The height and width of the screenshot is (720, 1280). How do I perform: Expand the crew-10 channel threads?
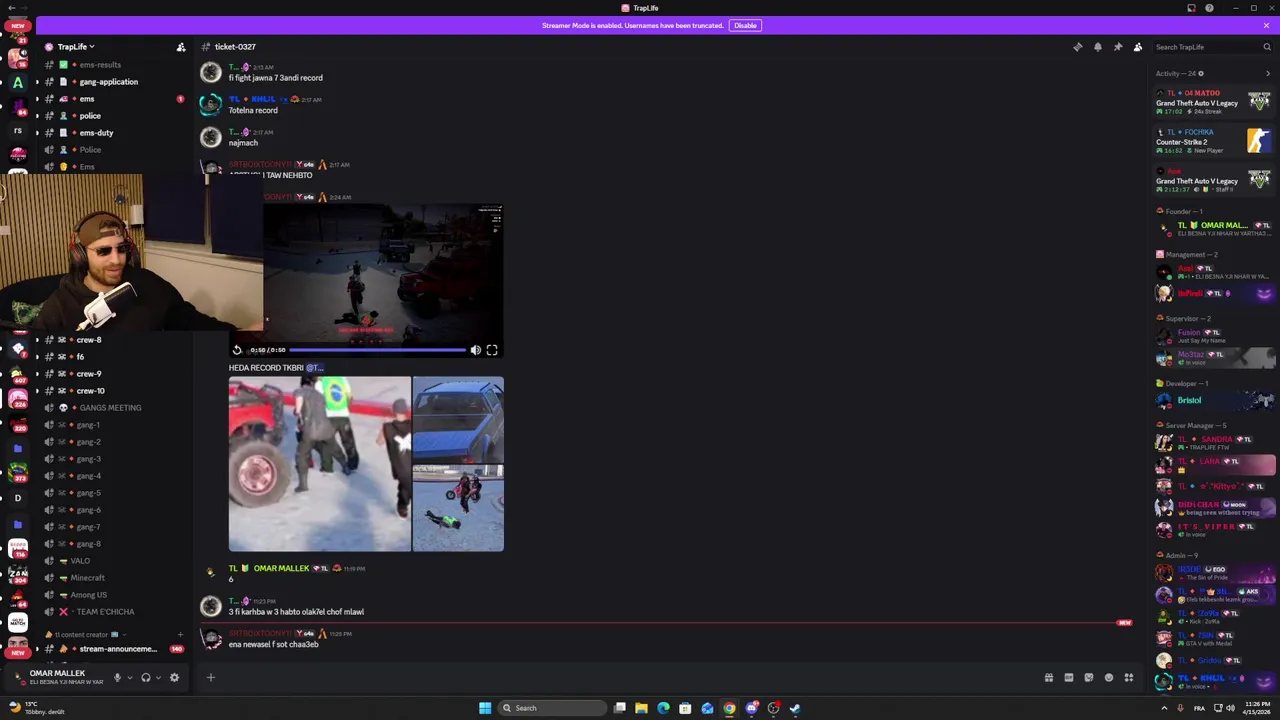pyautogui.click(x=37, y=391)
